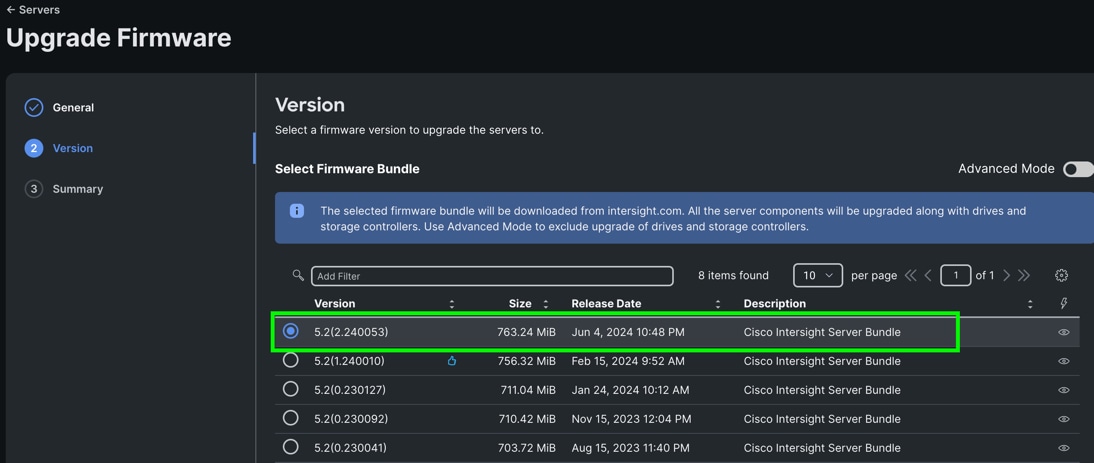The height and width of the screenshot is (463, 1094).
Task: Open the Summary wizard step
Action: 77,189
